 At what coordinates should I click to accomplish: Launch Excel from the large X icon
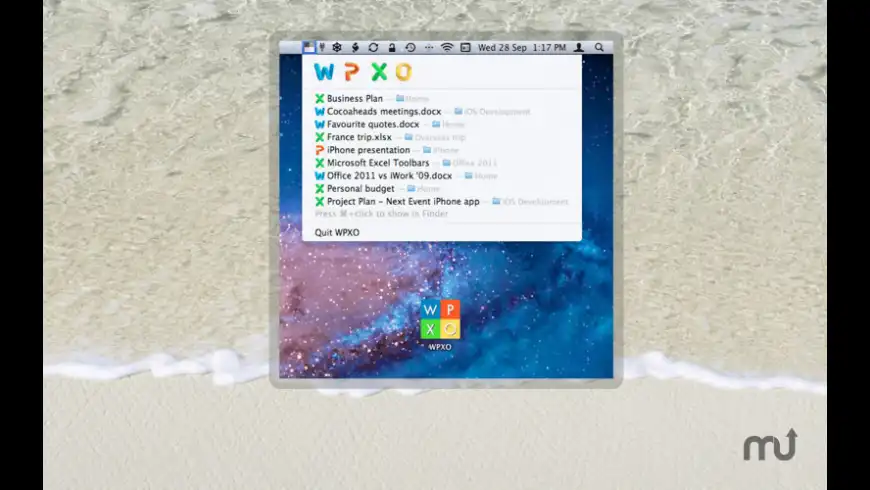click(x=379, y=72)
